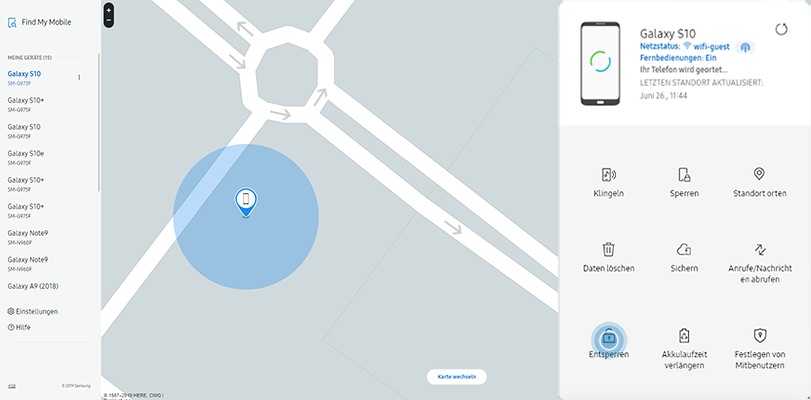Choose Anrufe/Nachrichten abrufen icon

[x=760, y=250]
